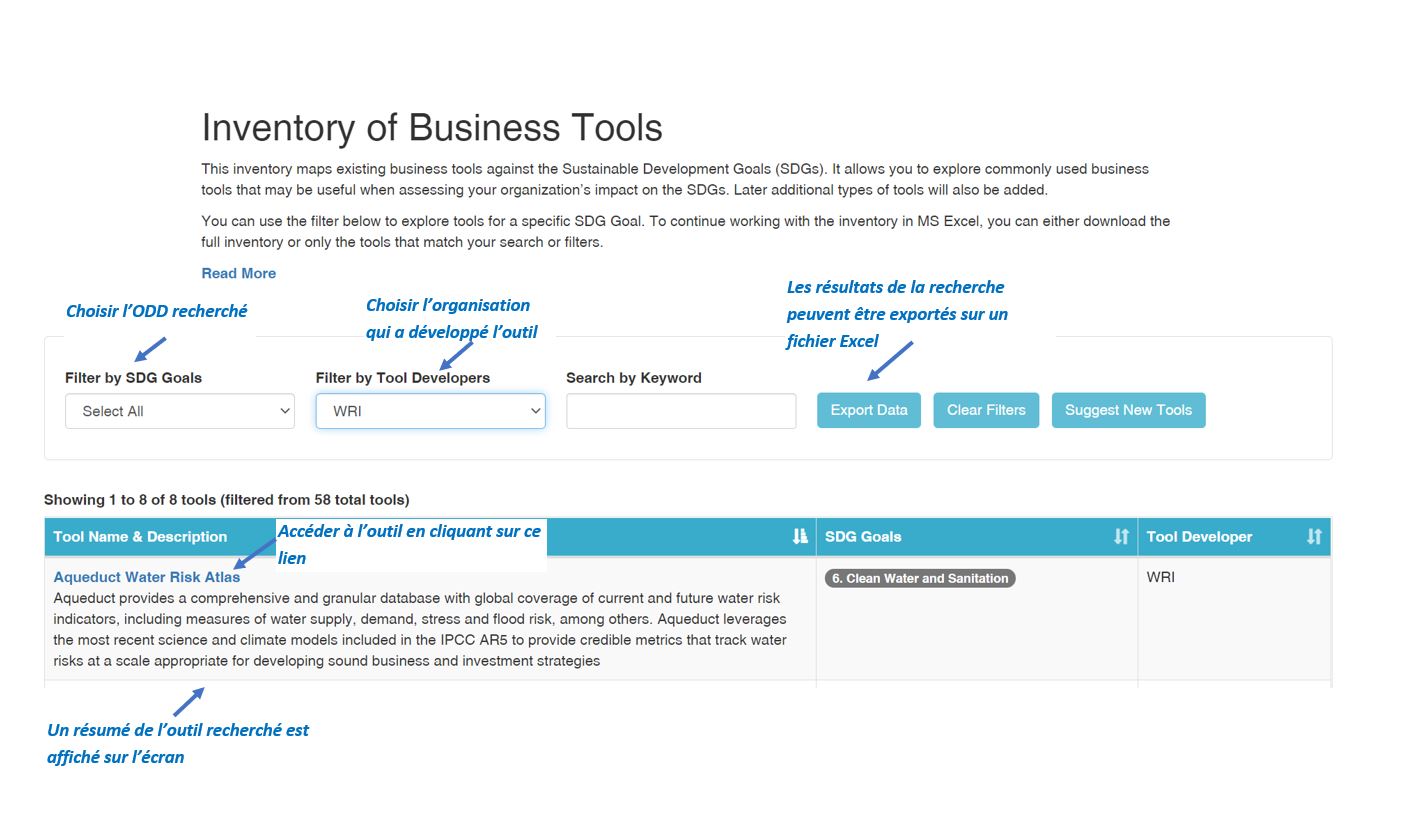The height and width of the screenshot is (818, 1417).
Task: Click the Tool Developer column sort icon
Action: tap(1314, 537)
